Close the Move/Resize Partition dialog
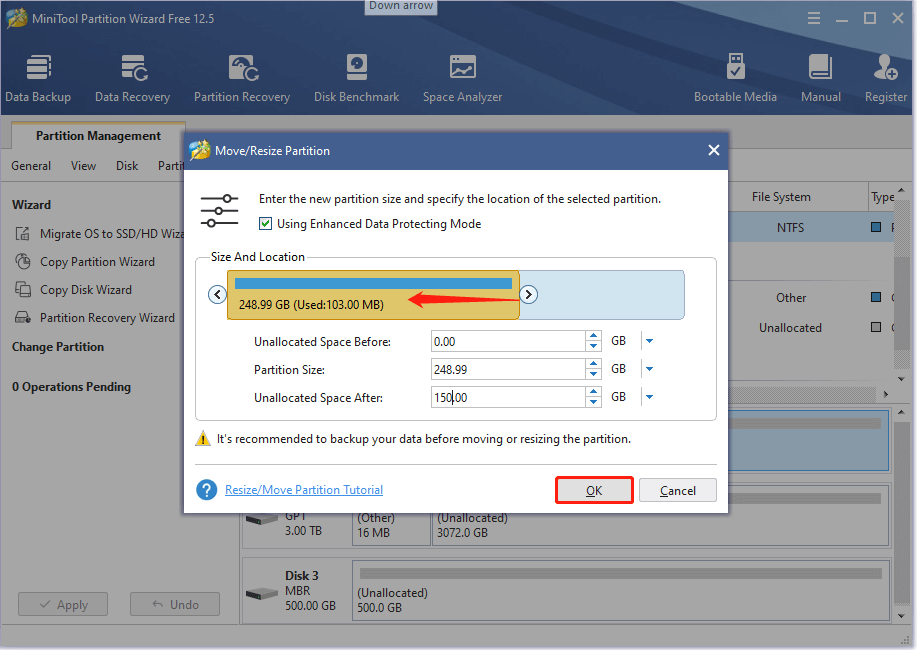Viewport: 918px width, 650px height. [x=714, y=150]
